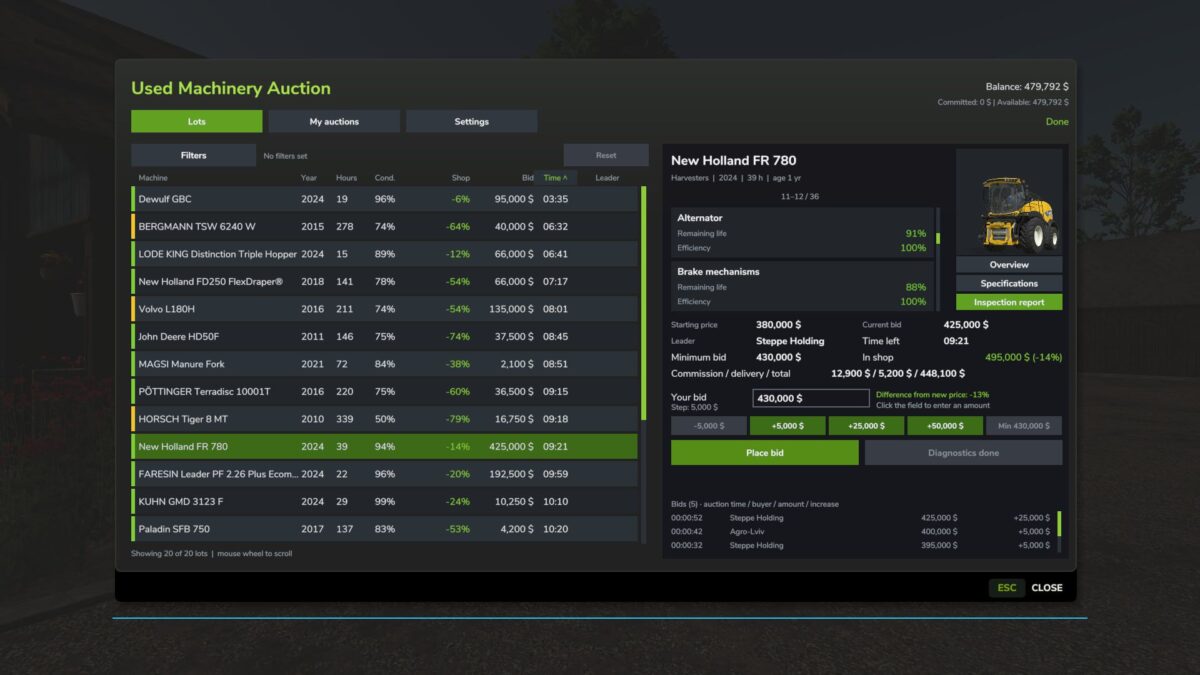Click Leader name Steppe Holding
Viewport: 1200px width, 675px height.
pyautogui.click(x=790, y=341)
